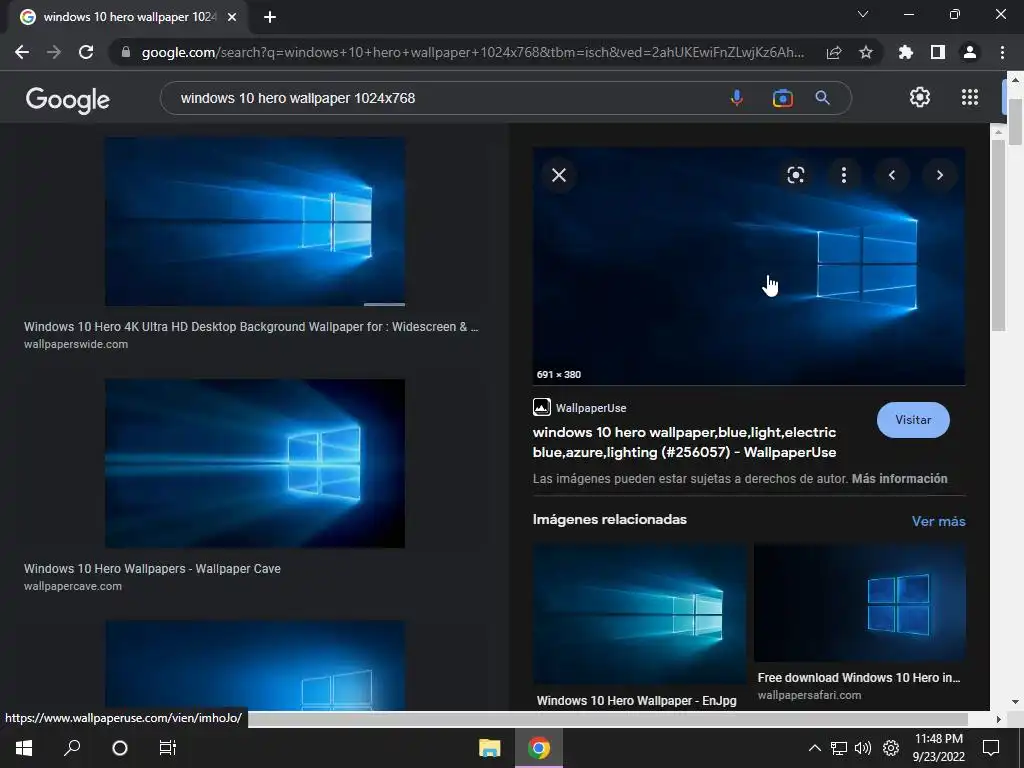1024x768 pixels.
Task: Open windows 10 hero wallpaper title link
Action: click(684, 442)
